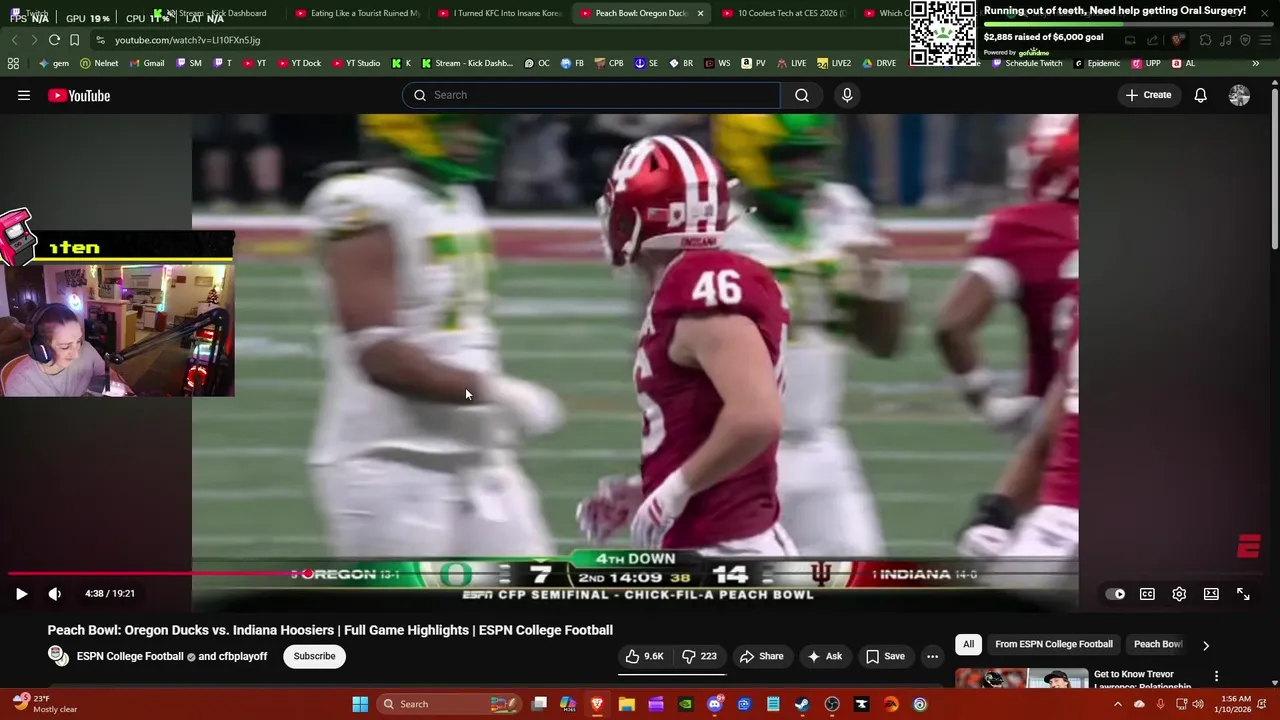
Task: Expand the hidden bookmarks chevron
Action: point(1255,63)
